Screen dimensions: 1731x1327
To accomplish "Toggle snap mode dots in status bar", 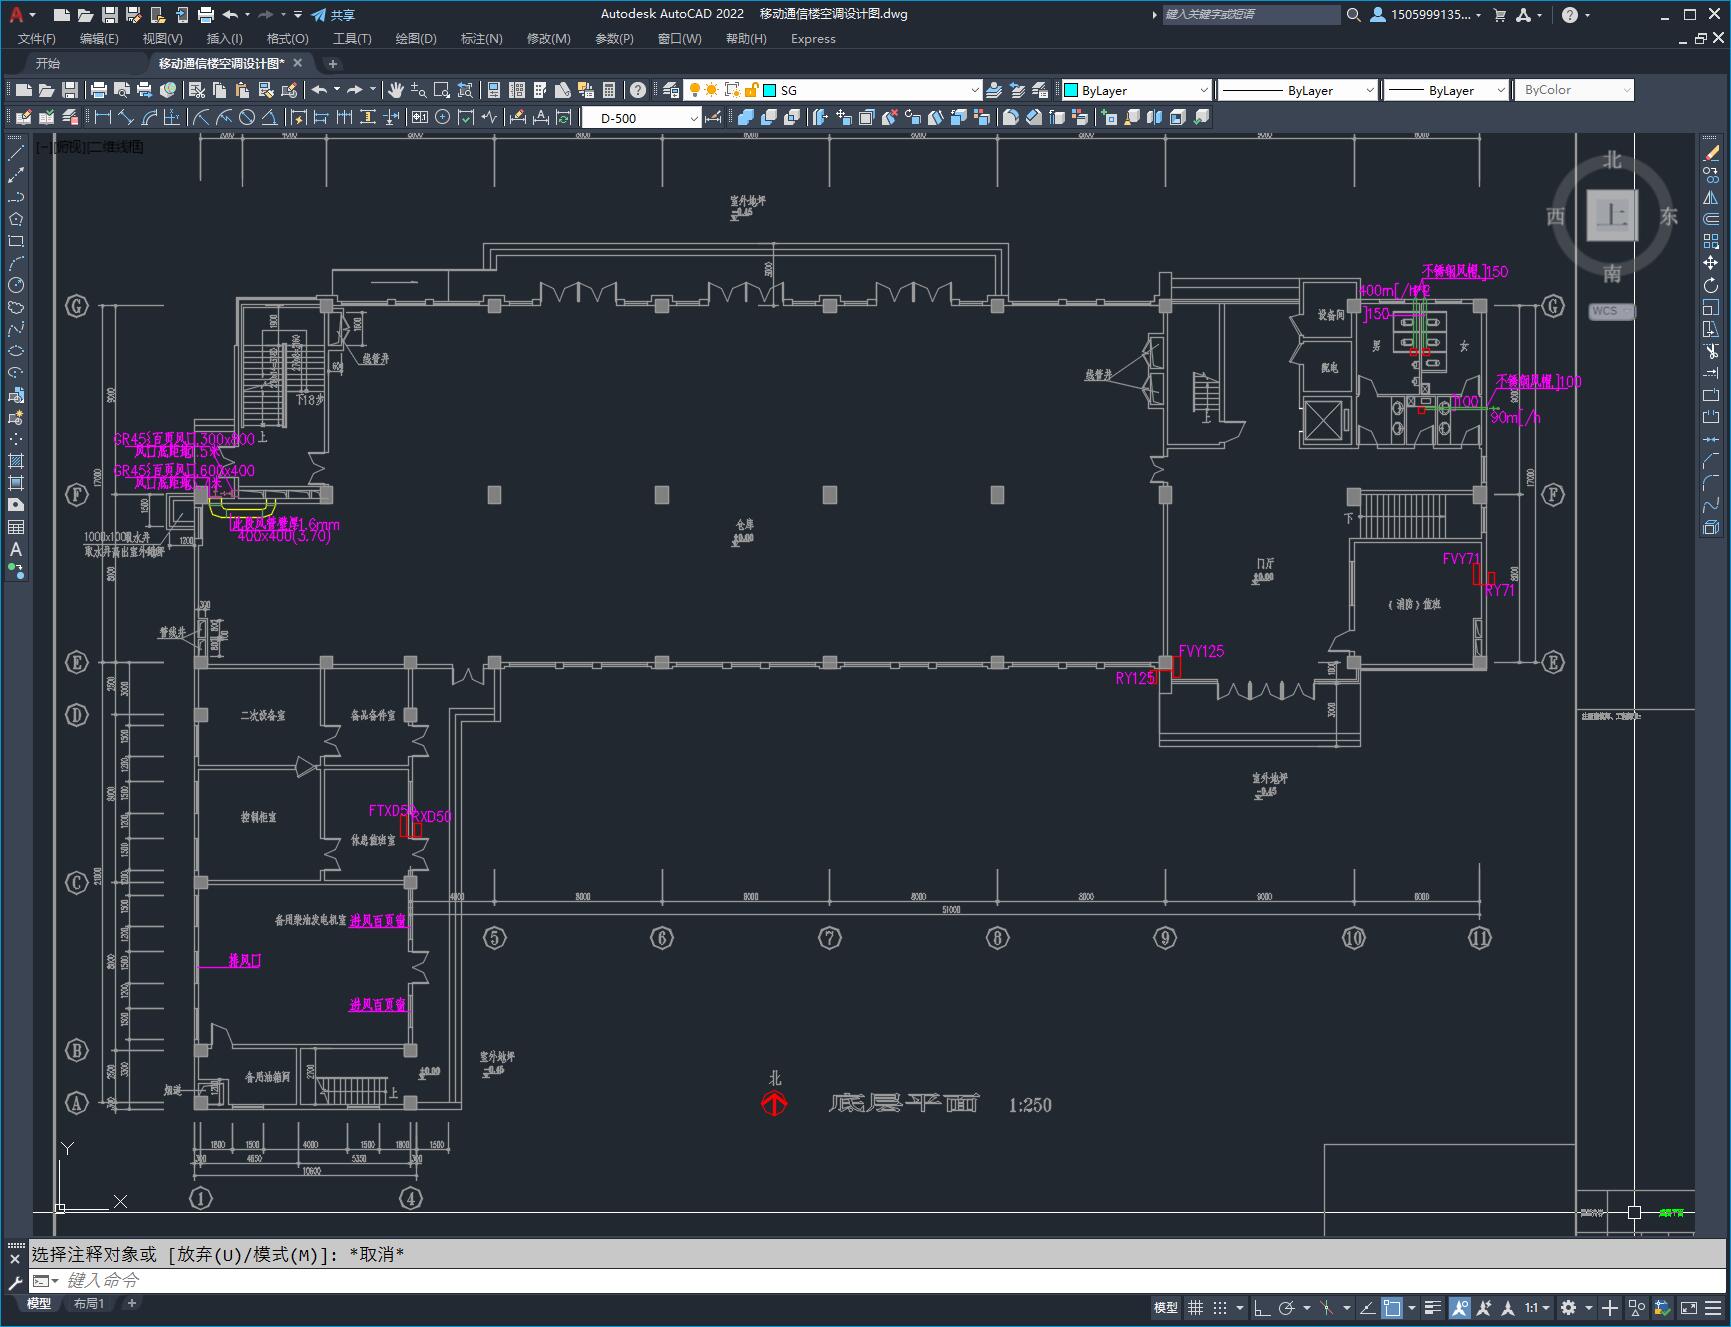I will (1220, 1307).
